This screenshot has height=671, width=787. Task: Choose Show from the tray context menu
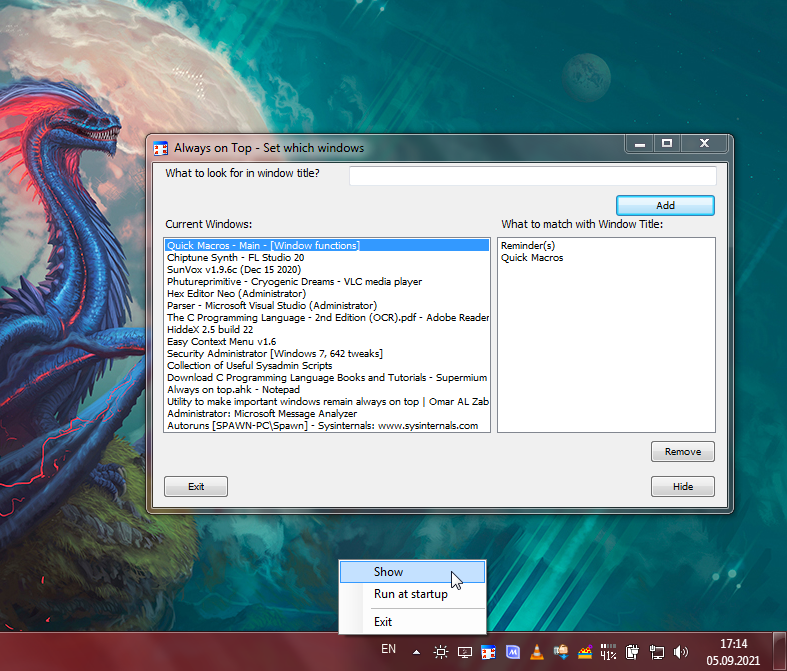click(x=389, y=572)
